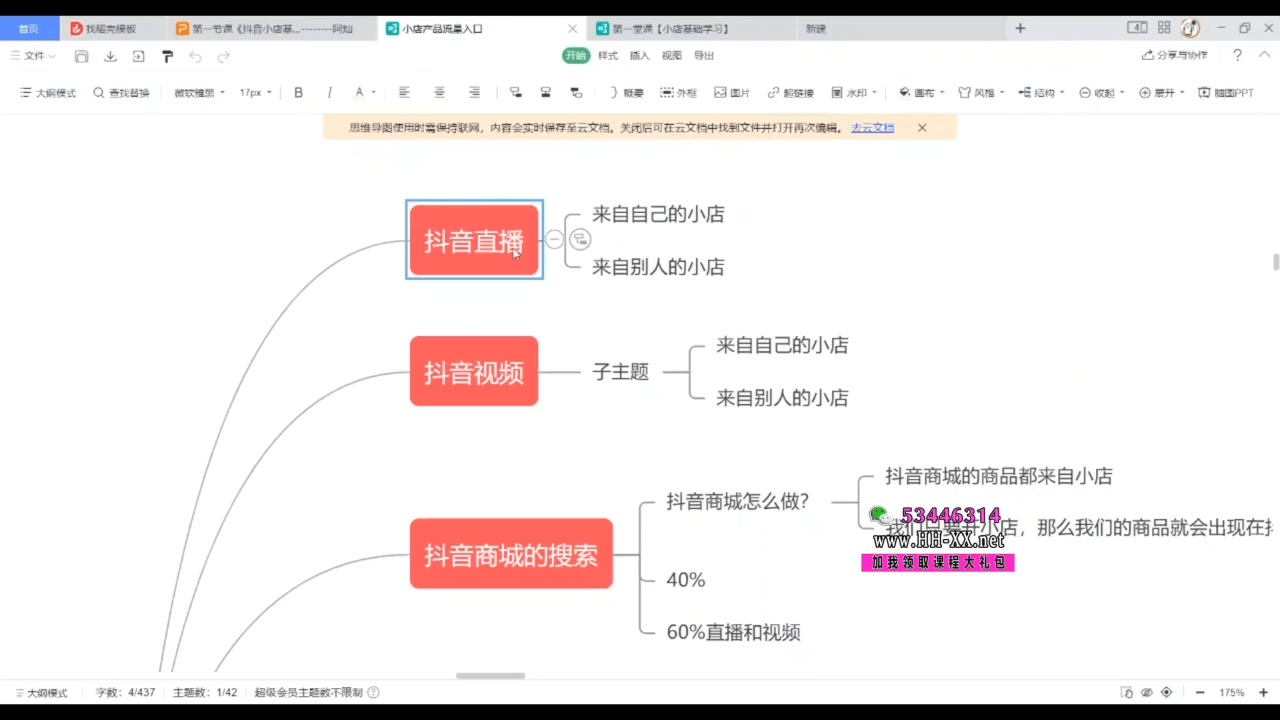Image resolution: width=1280 pixels, height=720 pixels.
Task: Zoom out with the minus button
Action: pyautogui.click(x=1199, y=692)
